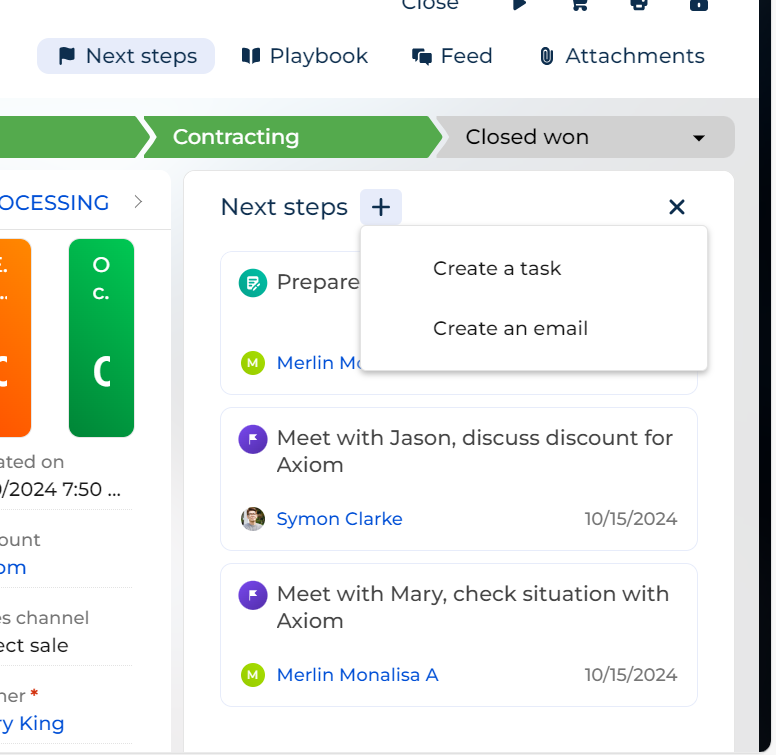Viewport: 776px width, 755px height.
Task: Click the play/run icon next to Close
Action: click(519, 4)
